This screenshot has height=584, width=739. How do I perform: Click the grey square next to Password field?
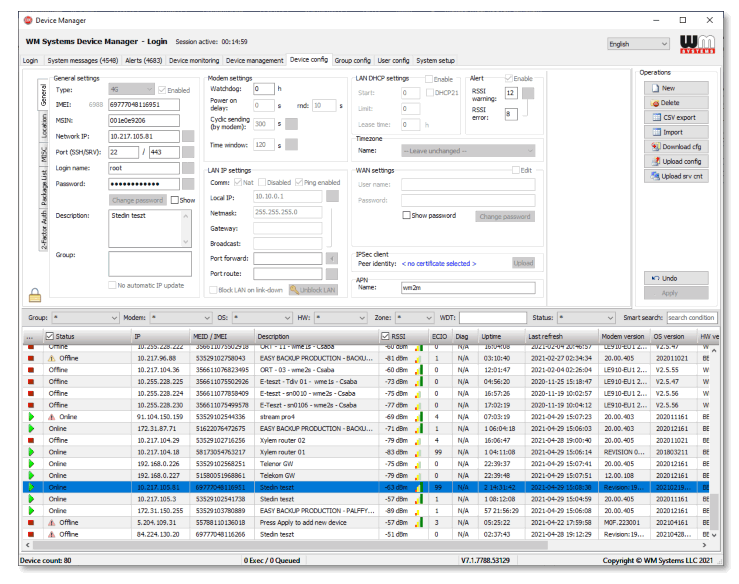[188, 184]
